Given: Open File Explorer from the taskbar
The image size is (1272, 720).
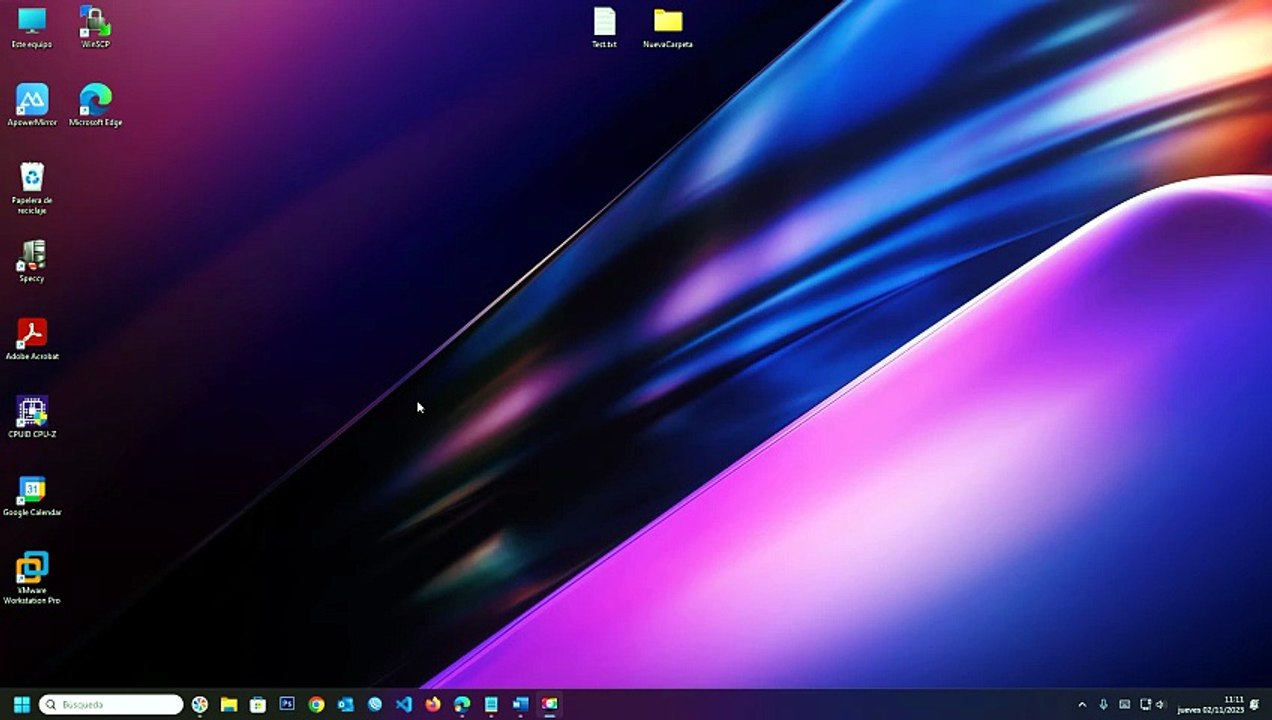Looking at the screenshot, I should [x=229, y=704].
